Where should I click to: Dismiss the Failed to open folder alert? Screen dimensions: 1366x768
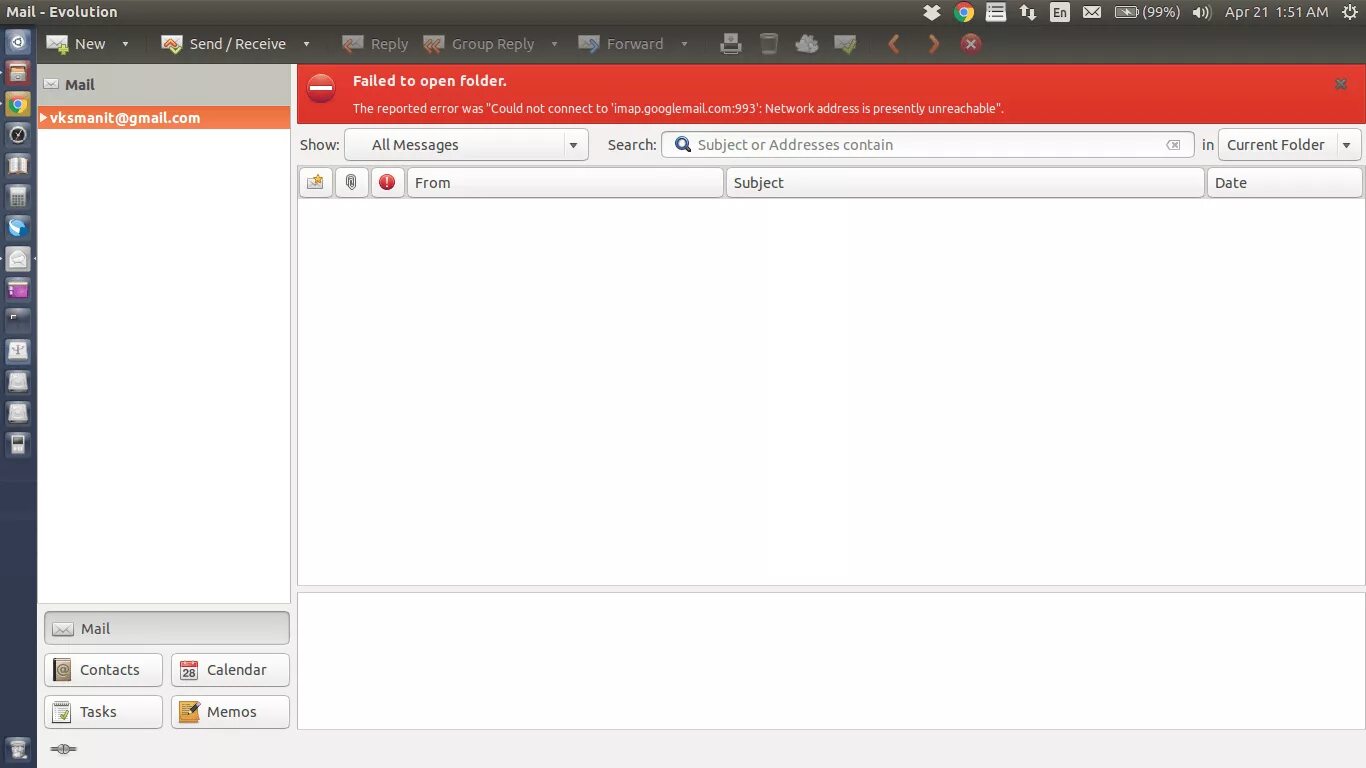[1341, 84]
